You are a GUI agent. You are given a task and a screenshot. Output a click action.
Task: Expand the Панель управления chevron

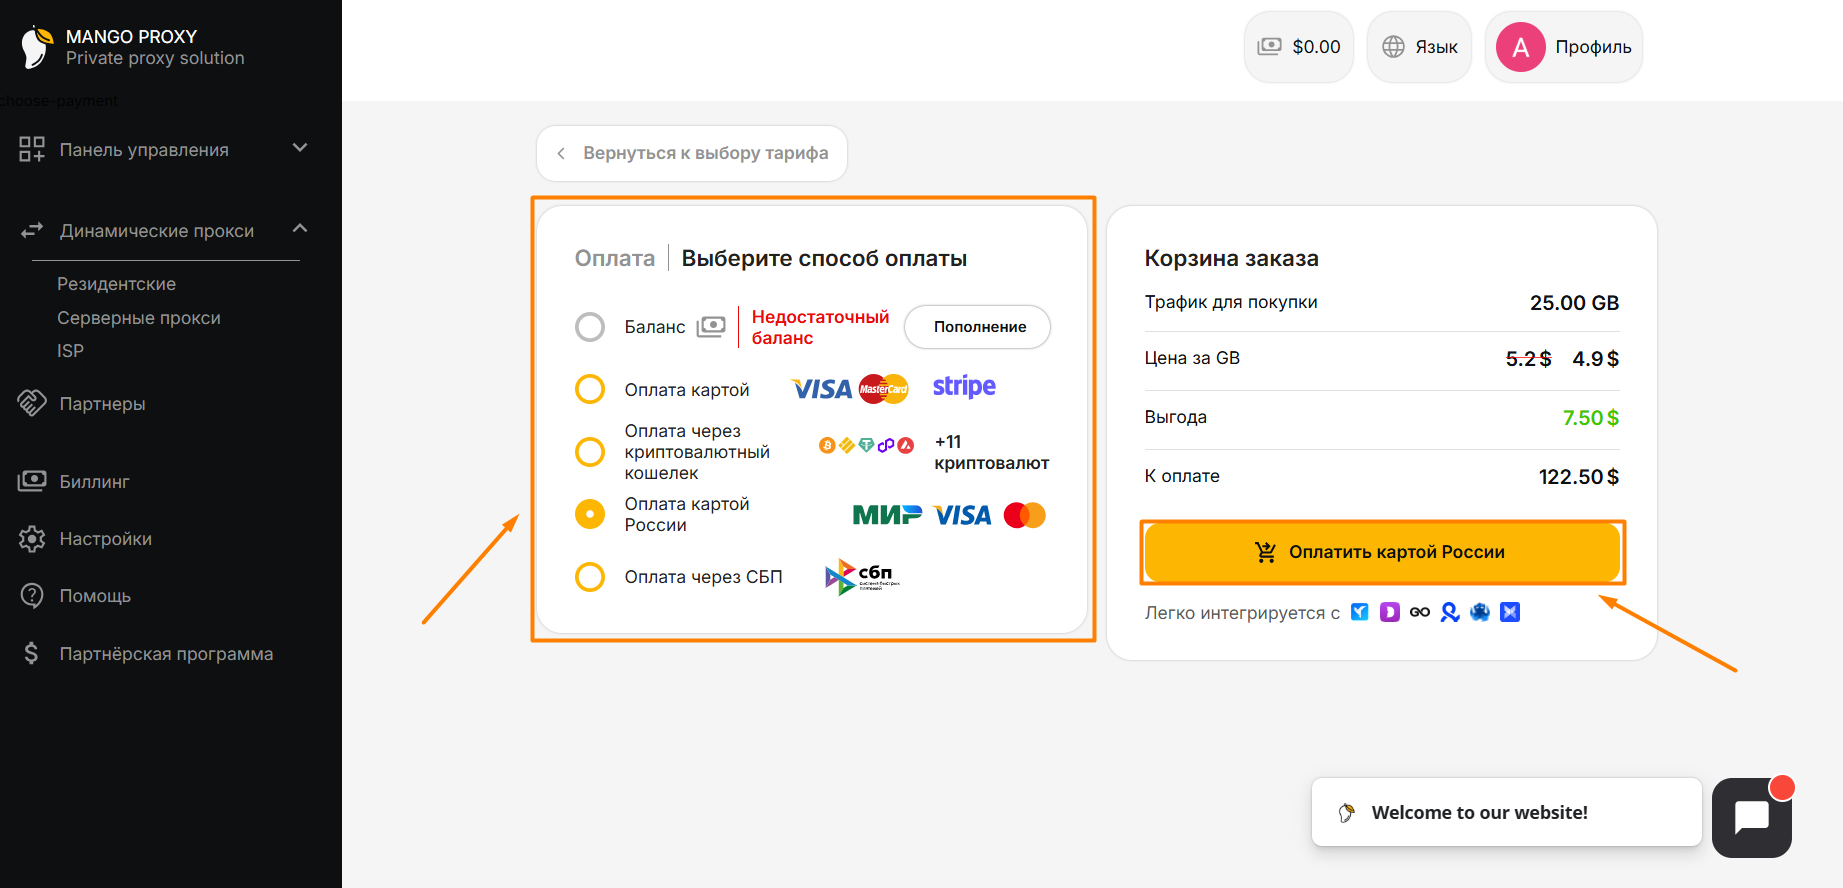[x=299, y=148]
